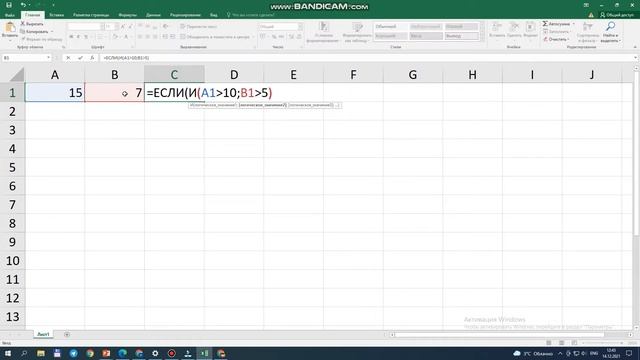This screenshot has height=360, width=640.
Task: Click the Вставить paste clipboard icon
Action: click(x=10, y=28)
